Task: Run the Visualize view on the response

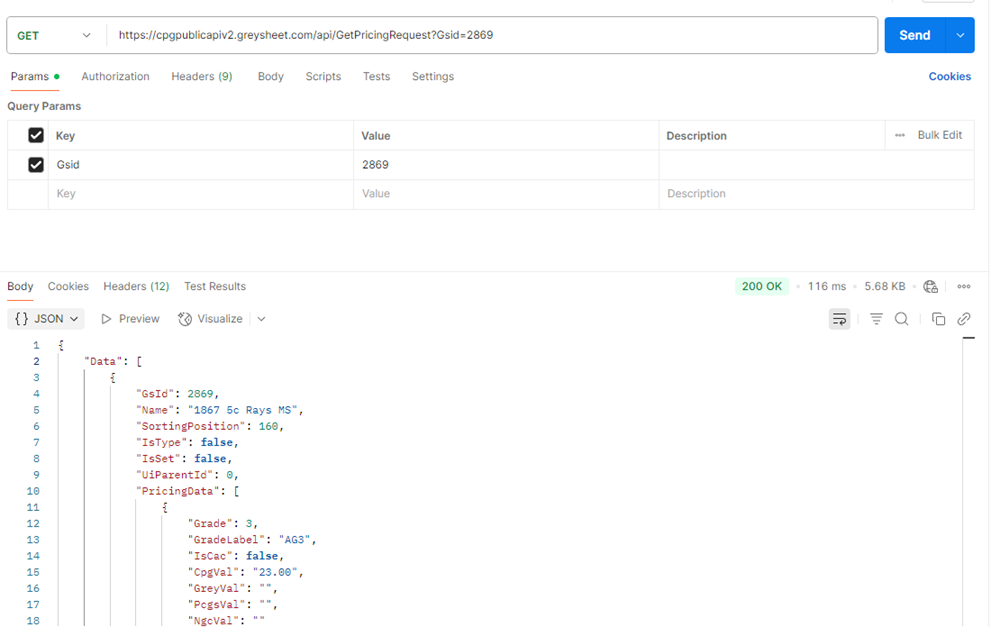Action: pyautogui.click(x=211, y=318)
